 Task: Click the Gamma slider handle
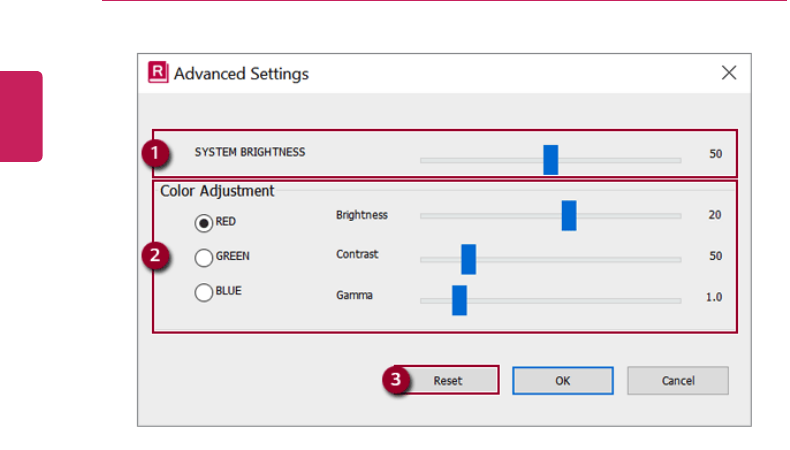(459, 299)
